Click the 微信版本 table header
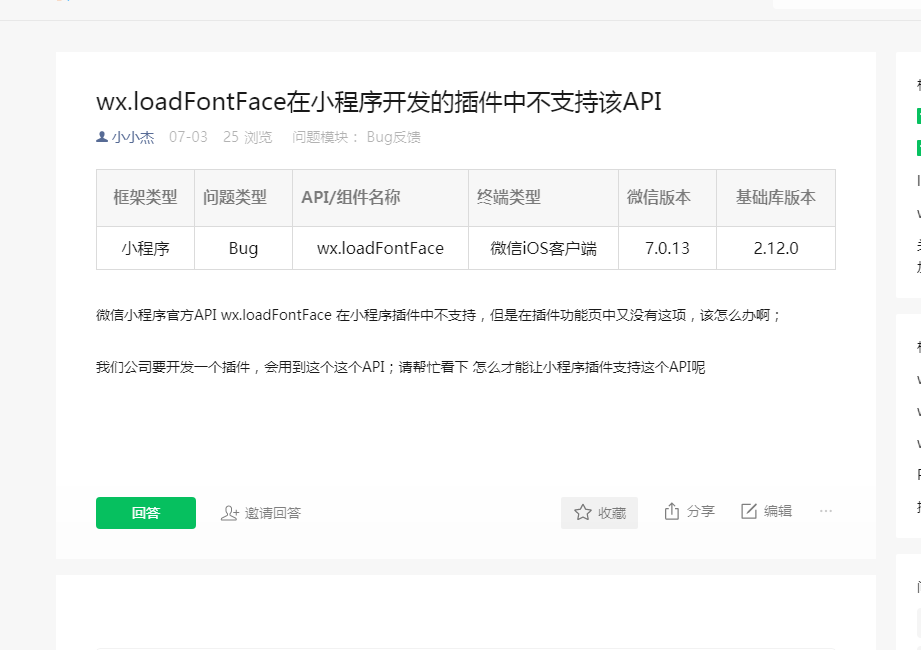The height and width of the screenshot is (650, 921). [x=667, y=197]
